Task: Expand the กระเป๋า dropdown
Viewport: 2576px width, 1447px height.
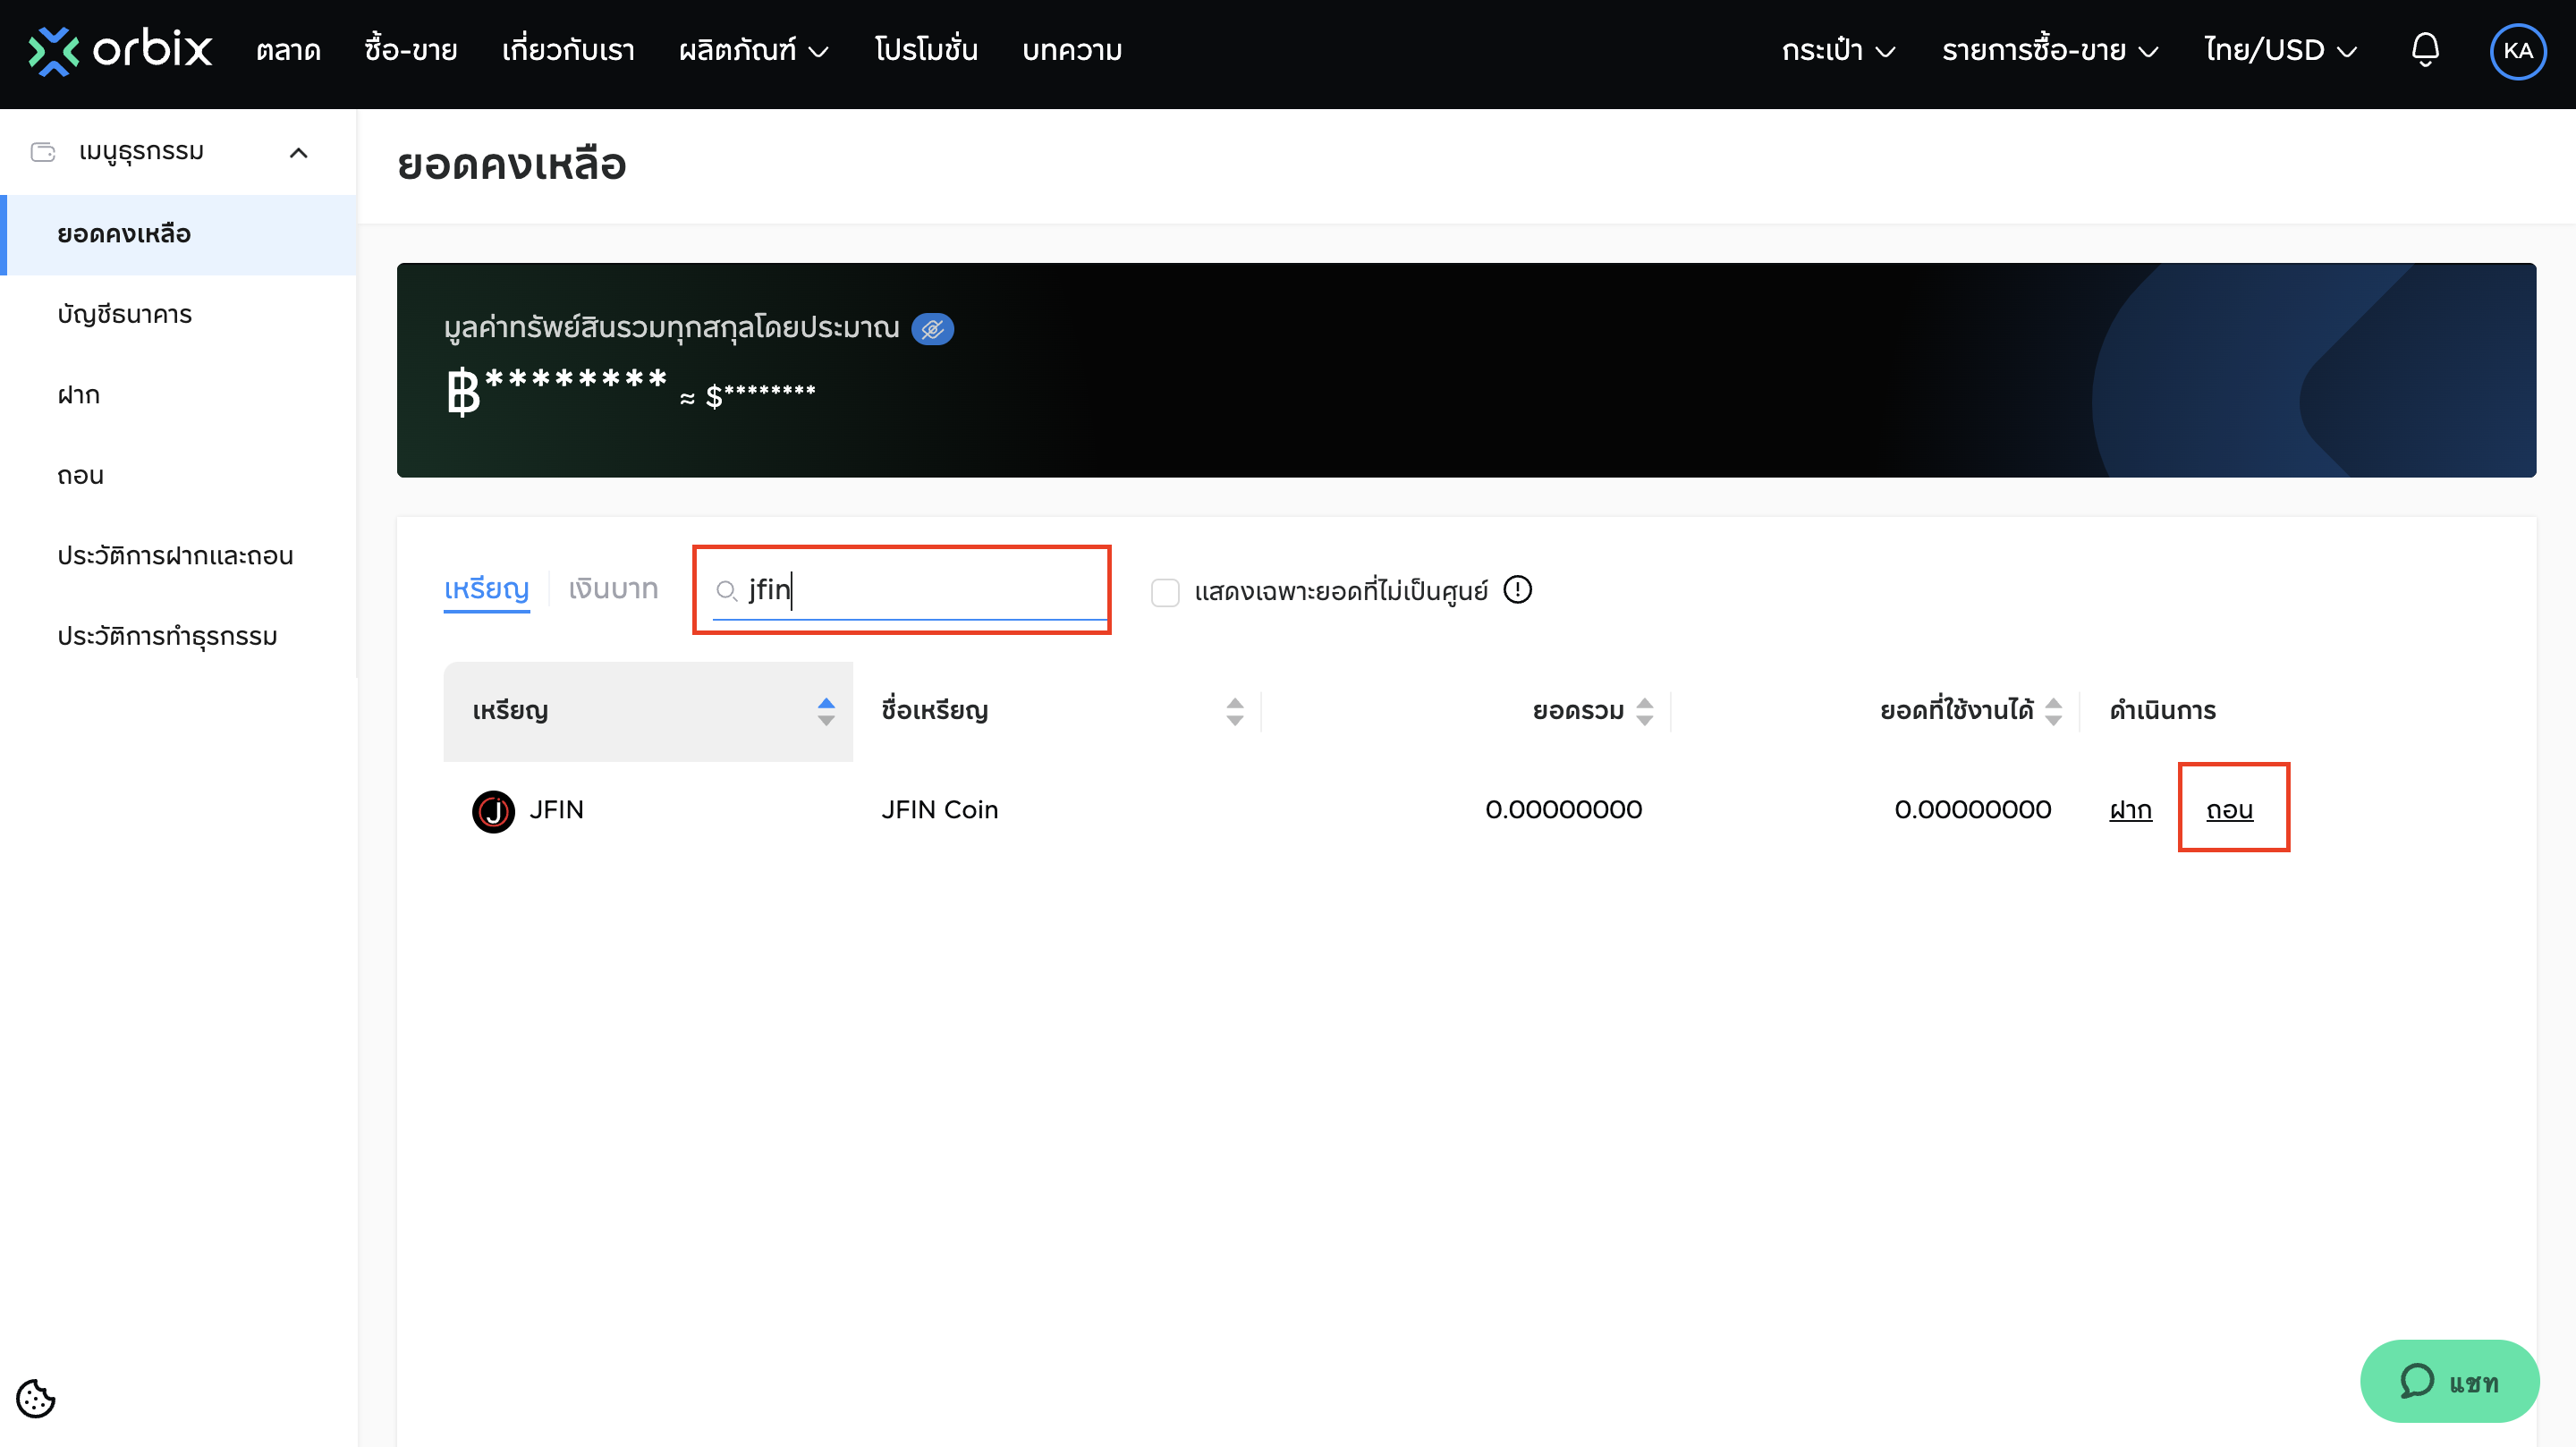Action: 1838,50
